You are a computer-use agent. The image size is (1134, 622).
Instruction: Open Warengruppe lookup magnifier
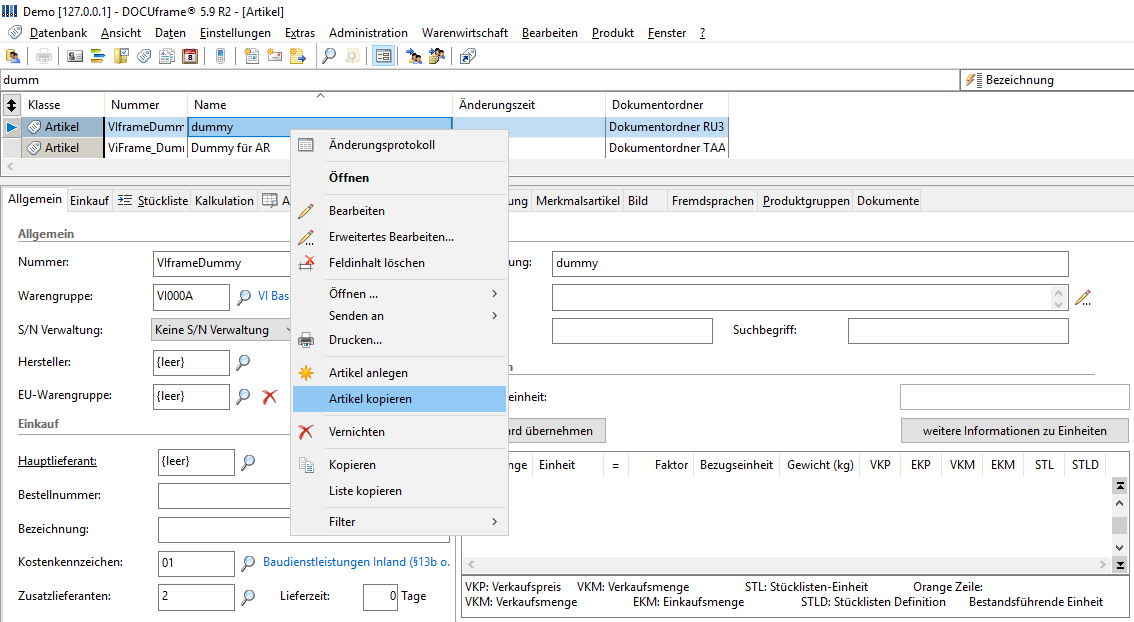[x=244, y=297]
